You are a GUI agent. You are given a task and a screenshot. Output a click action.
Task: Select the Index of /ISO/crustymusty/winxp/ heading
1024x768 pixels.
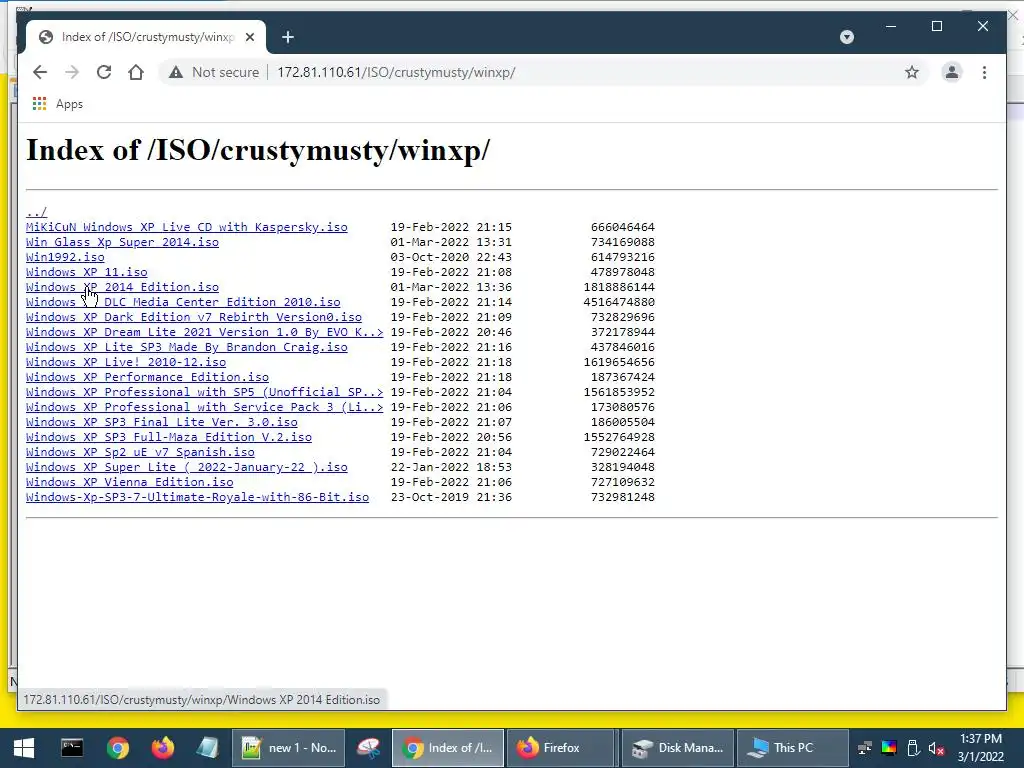tap(258, 150)
